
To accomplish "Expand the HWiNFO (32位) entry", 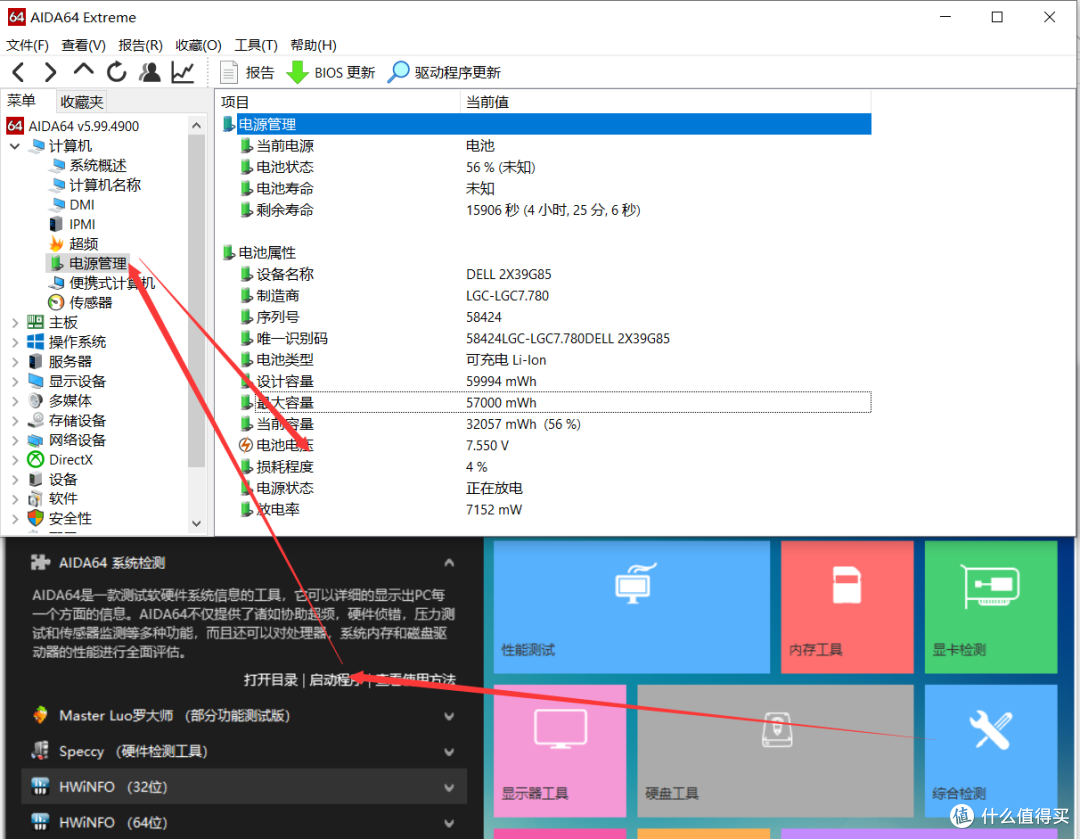I will [449, 787].
